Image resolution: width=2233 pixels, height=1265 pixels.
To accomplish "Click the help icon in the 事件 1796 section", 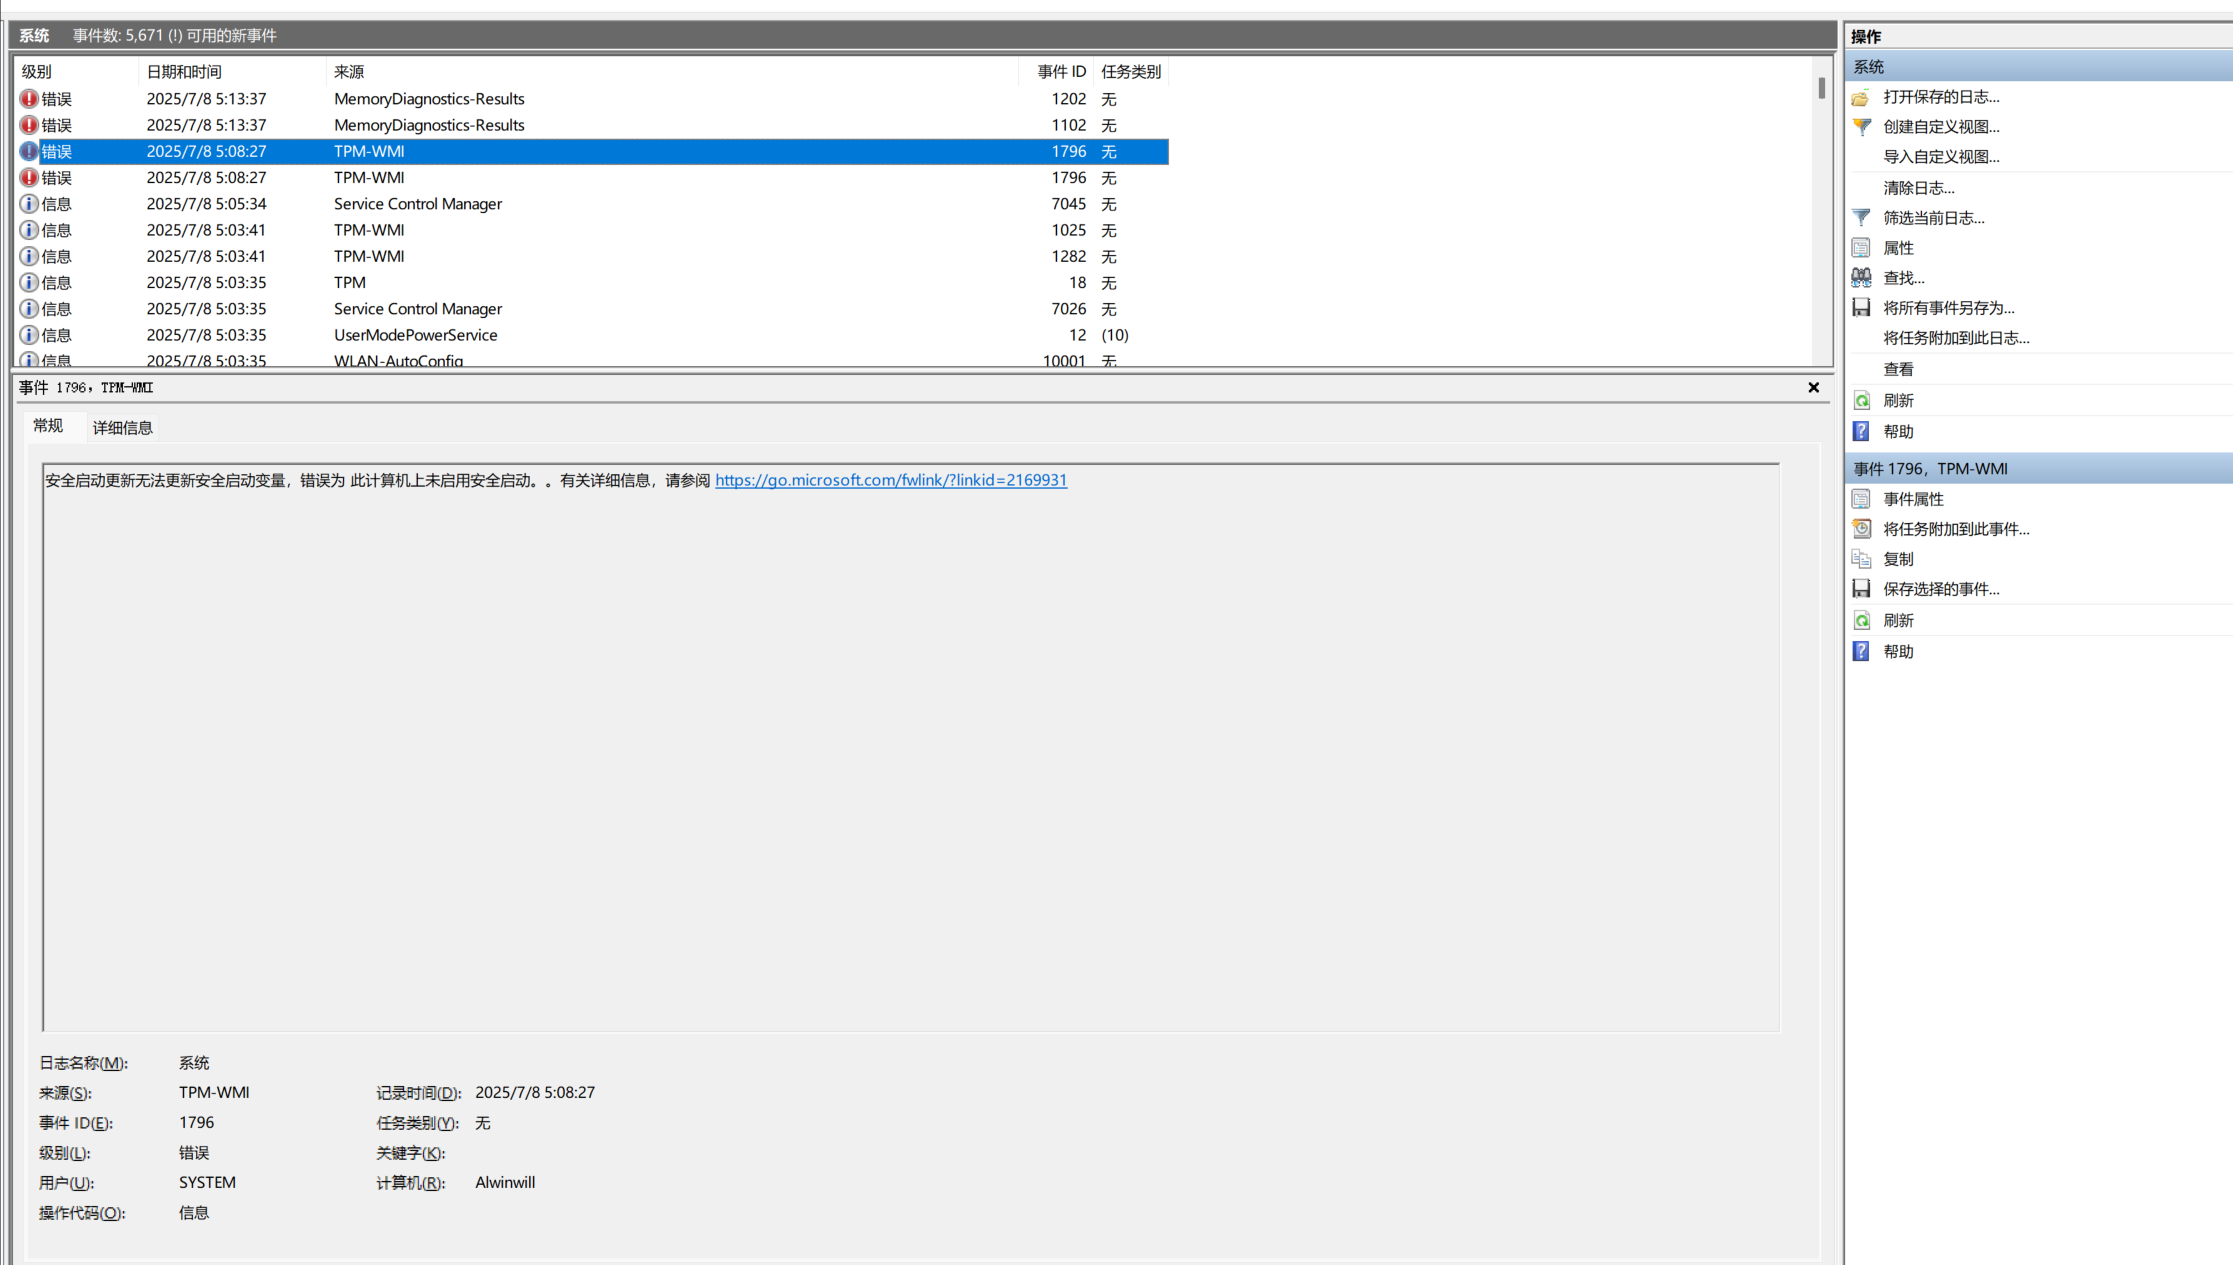I will pyautogui.click(x=1861, y=651).
